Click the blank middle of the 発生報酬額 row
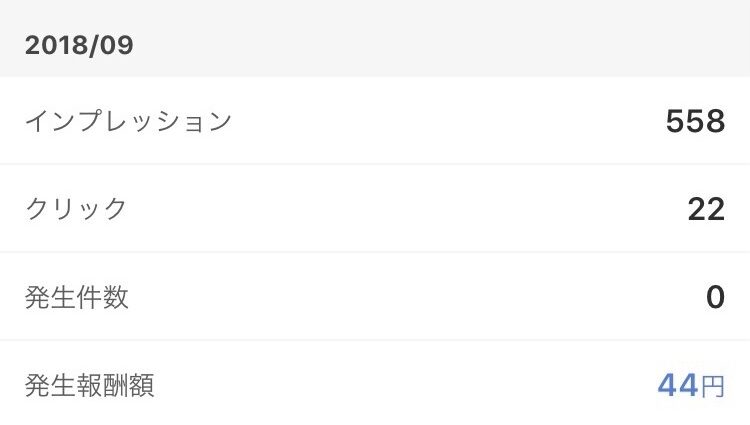Viewport: 750px width, 425px height. 400,385
